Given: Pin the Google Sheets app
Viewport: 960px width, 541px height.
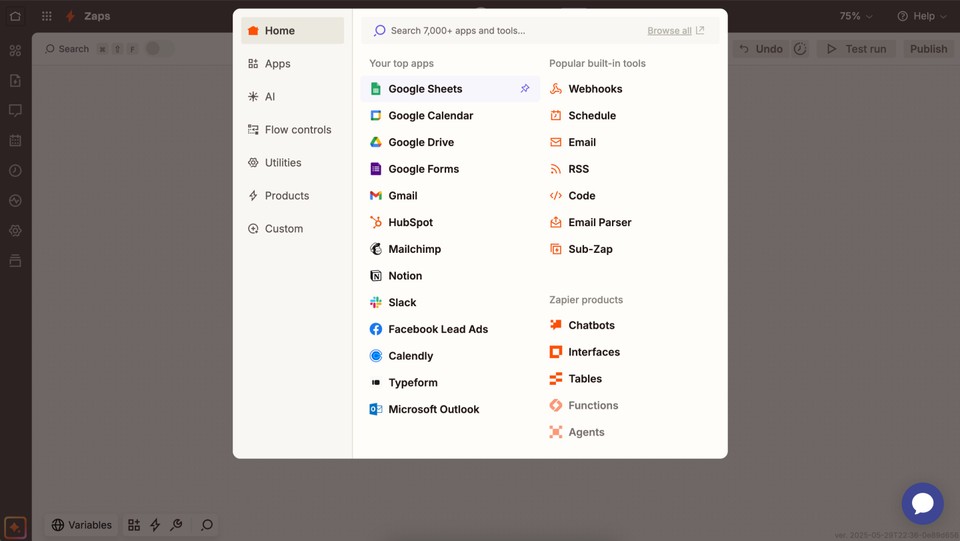Looking at the screenshot, I should pyautogui.click(x=525, y=89).
